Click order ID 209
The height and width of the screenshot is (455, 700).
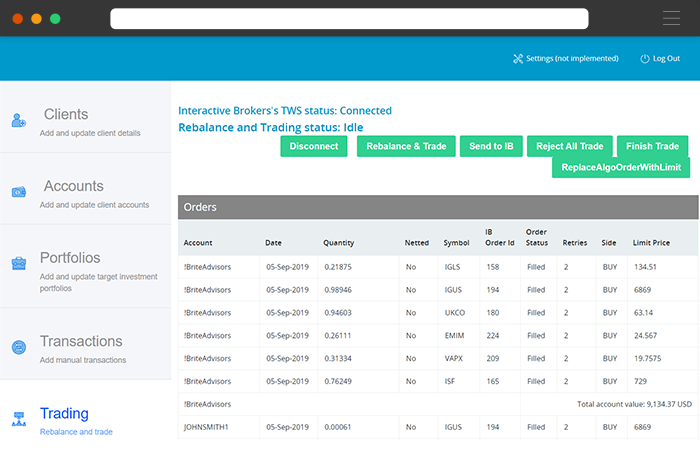[493, 359]
